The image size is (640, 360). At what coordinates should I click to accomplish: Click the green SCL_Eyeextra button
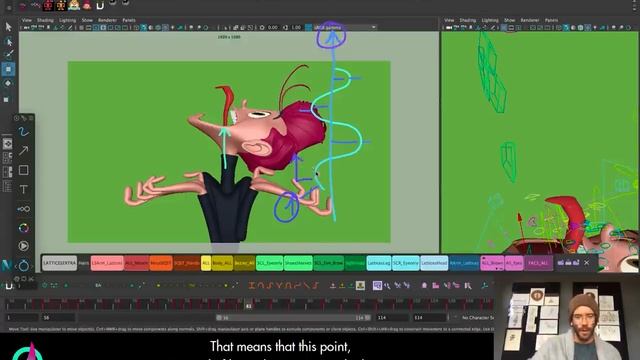click(x=269, y=263)
